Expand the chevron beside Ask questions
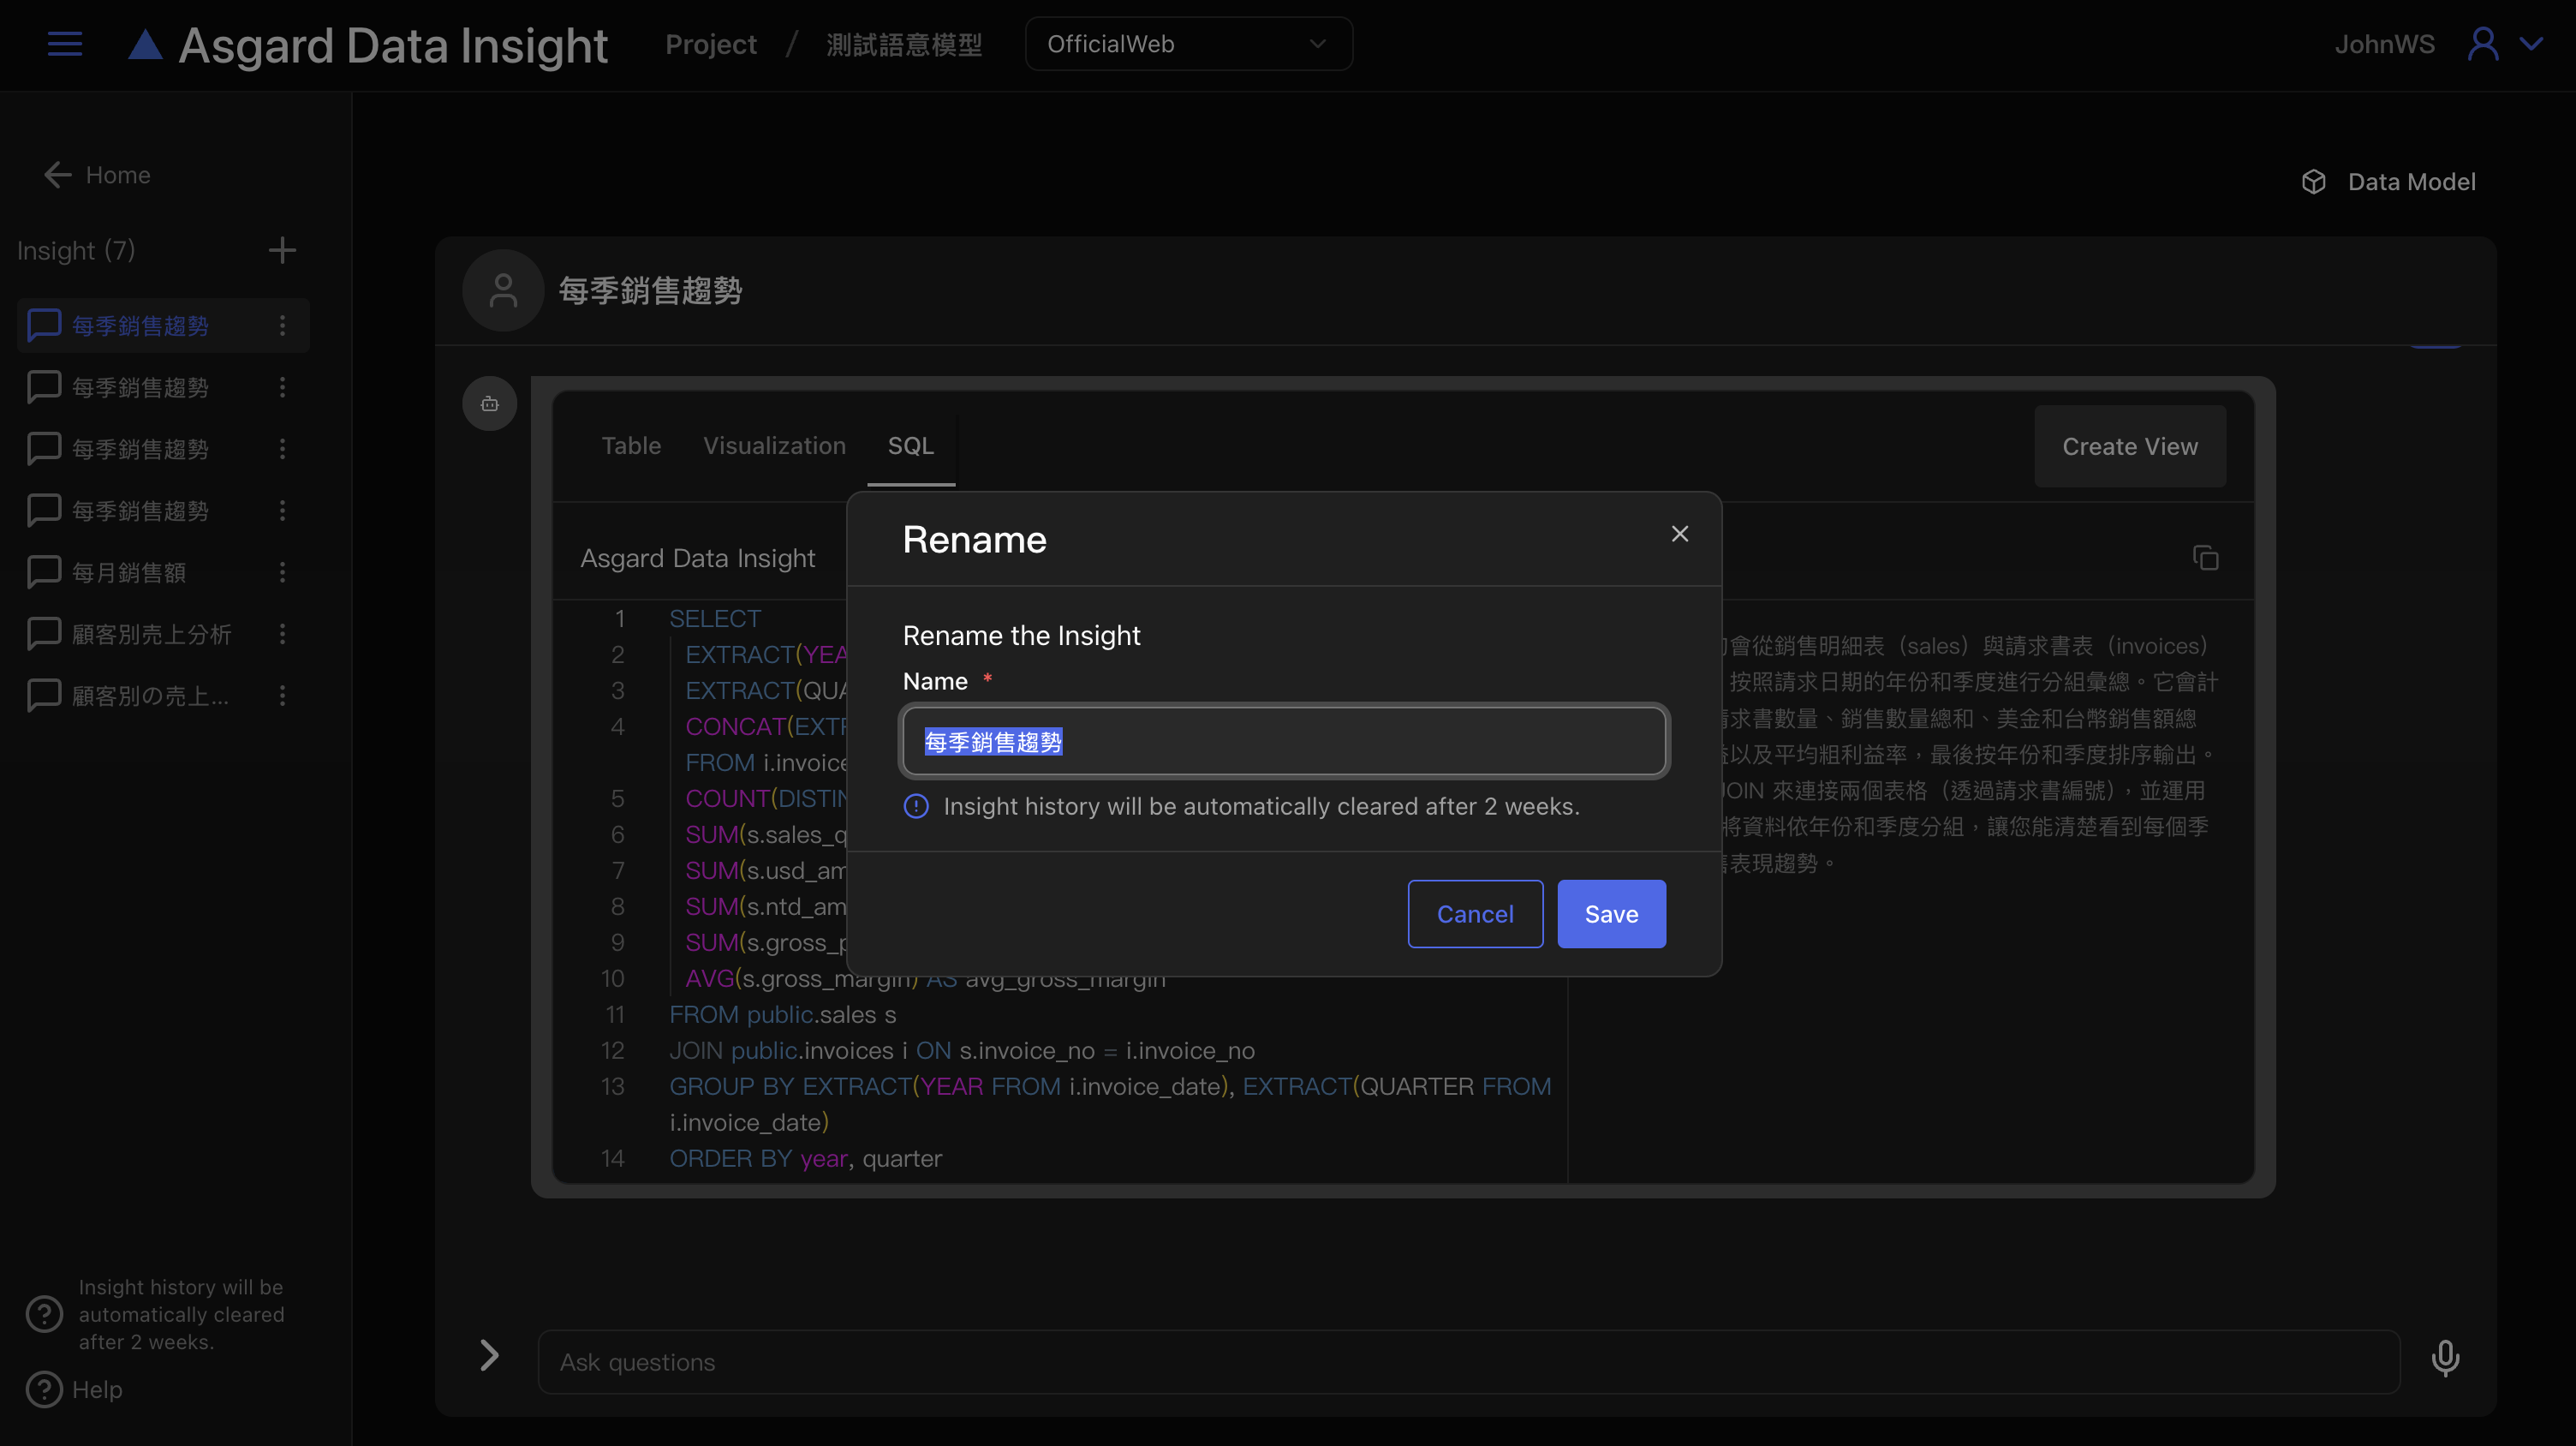2576x1446 pixels. [489, 1356]
